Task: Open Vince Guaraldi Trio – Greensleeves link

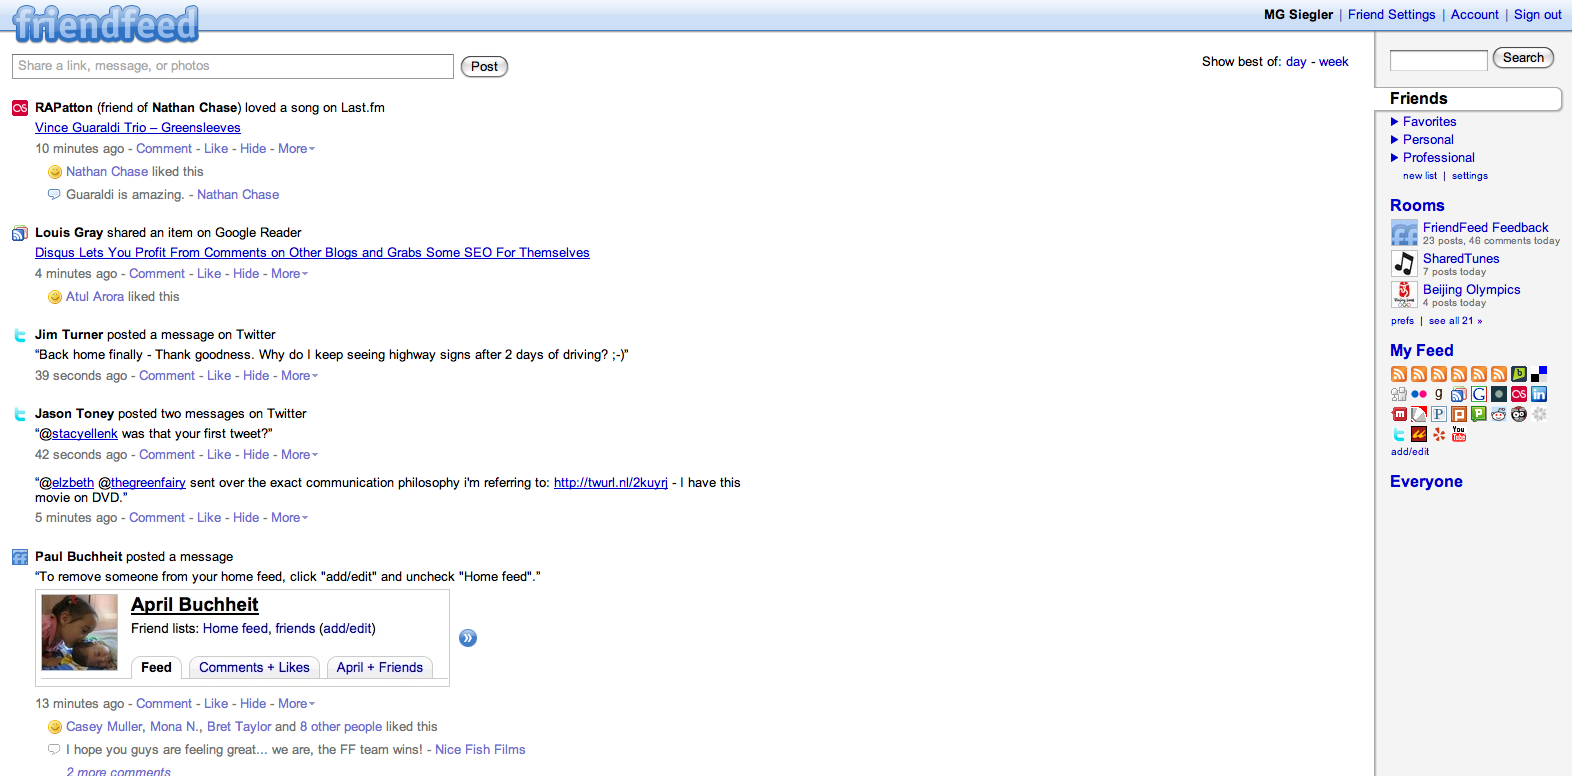Action: pos(138,127)
